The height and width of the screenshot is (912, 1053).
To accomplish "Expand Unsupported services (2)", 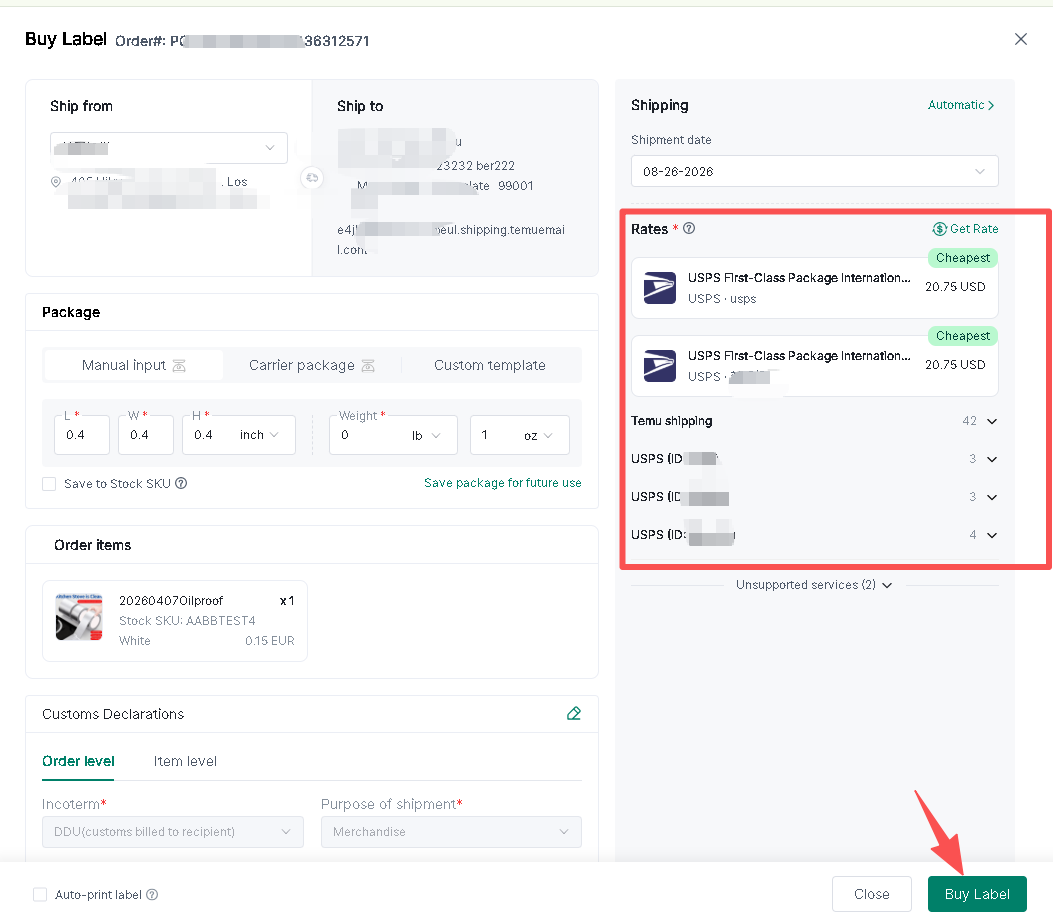I will (814, 585).
